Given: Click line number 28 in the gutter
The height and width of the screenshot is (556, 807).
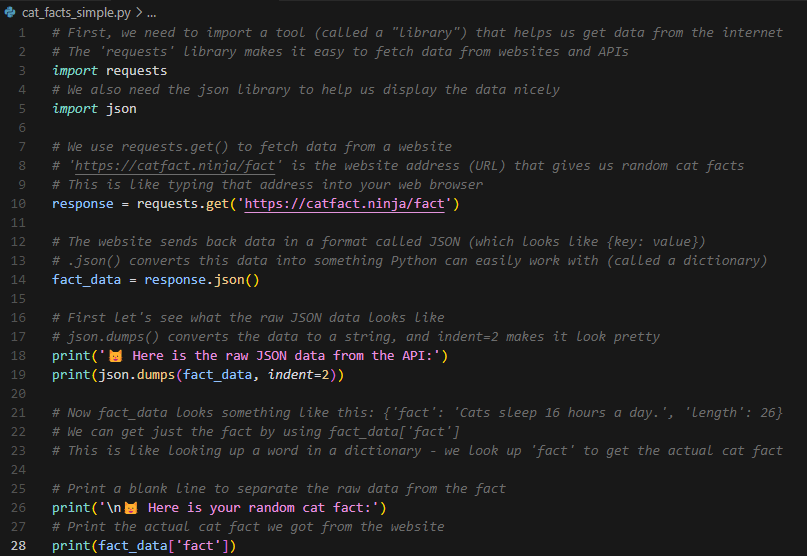Looking at the screenshot, I should pos(18,546).
